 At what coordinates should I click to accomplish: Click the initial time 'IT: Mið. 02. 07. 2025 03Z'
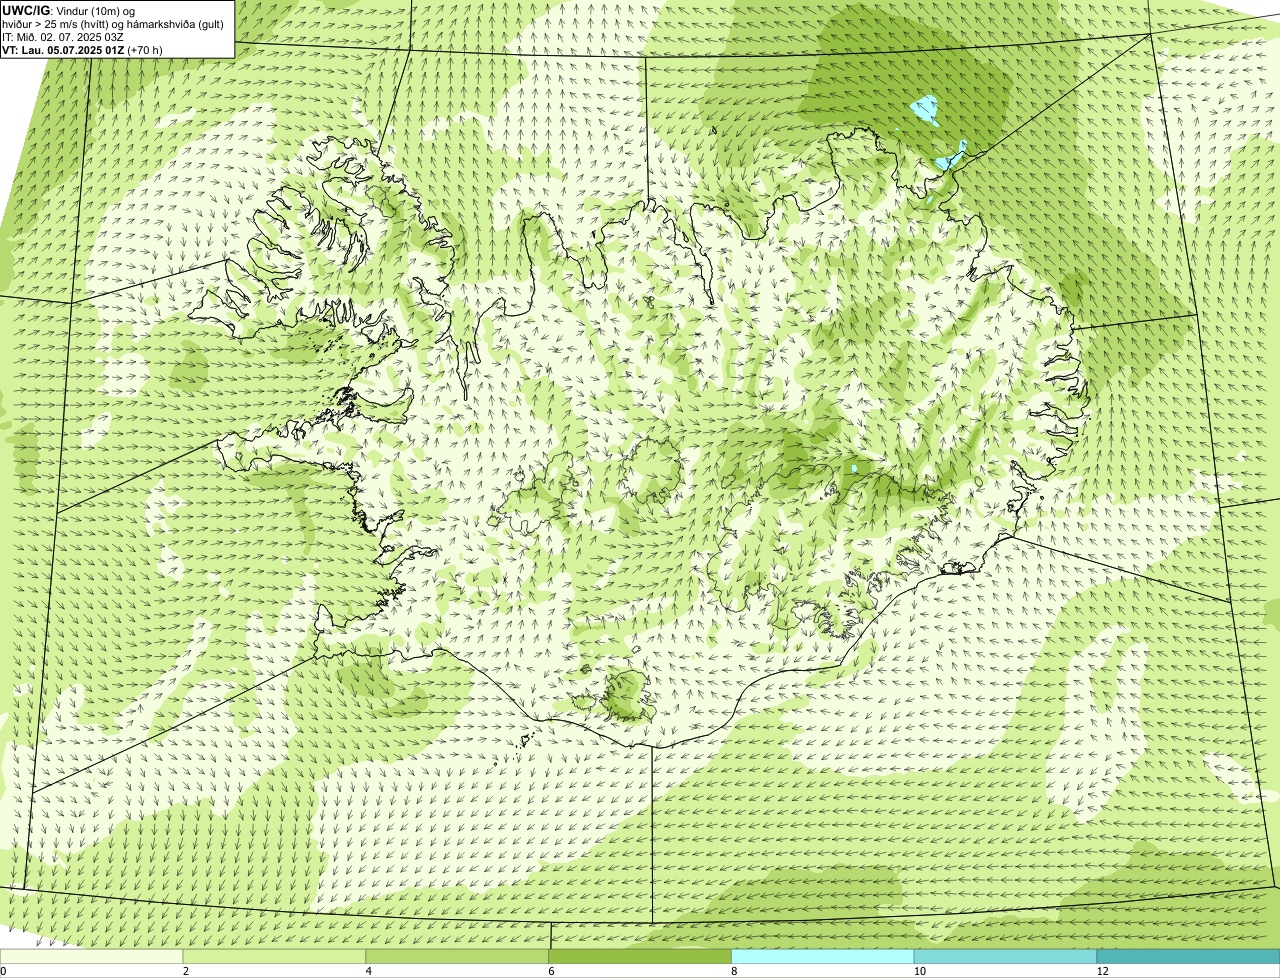tap(63, 36)
